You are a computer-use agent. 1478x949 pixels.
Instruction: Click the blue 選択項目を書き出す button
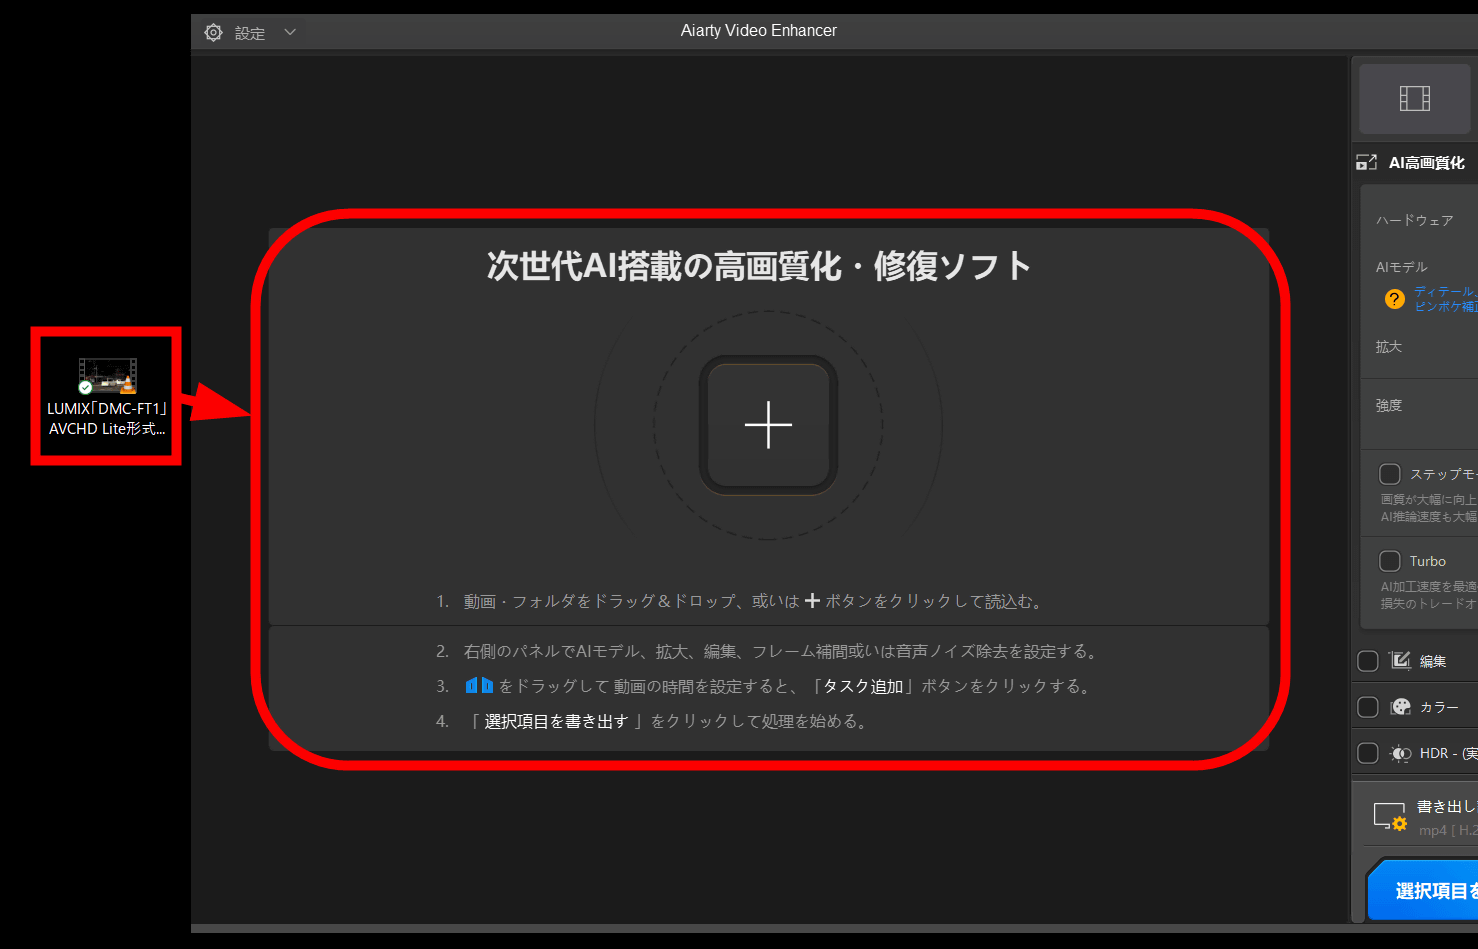click(1425, 890)
